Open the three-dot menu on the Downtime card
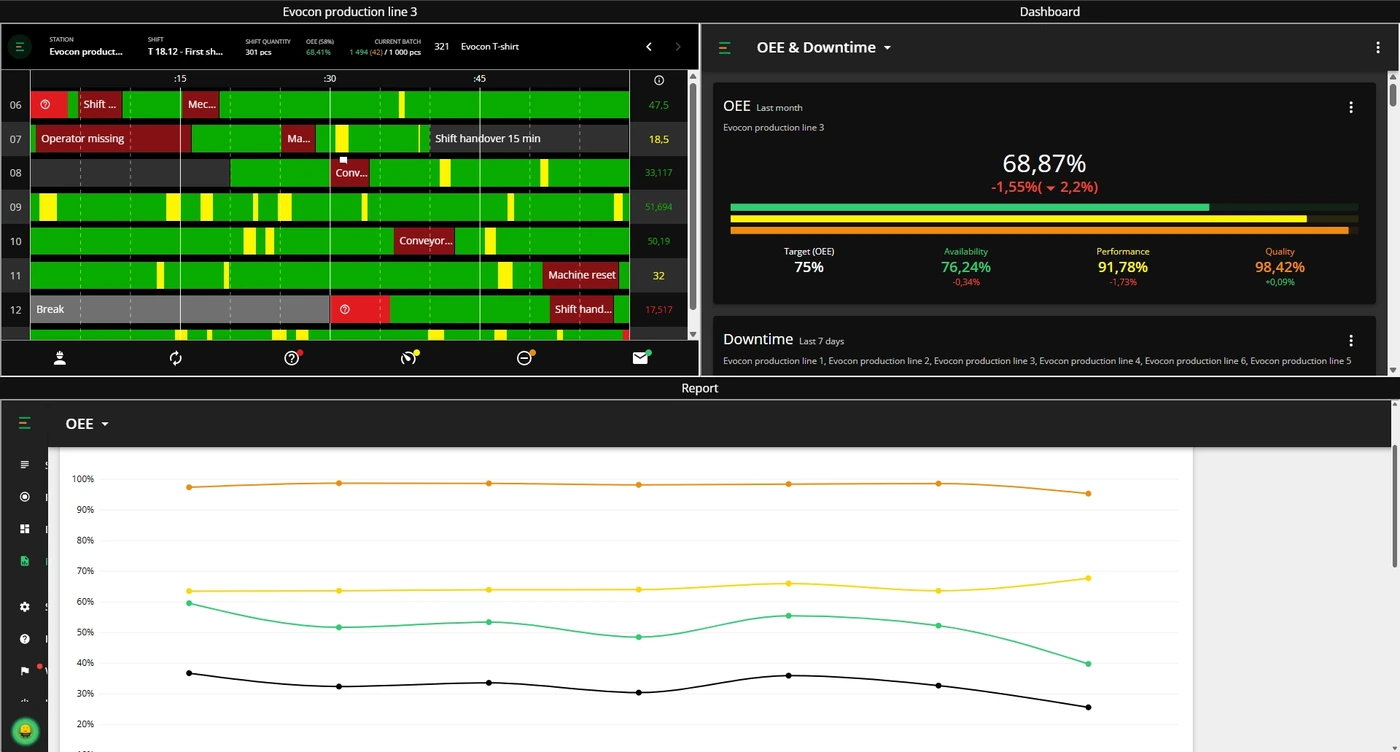 pos(1351,340)
